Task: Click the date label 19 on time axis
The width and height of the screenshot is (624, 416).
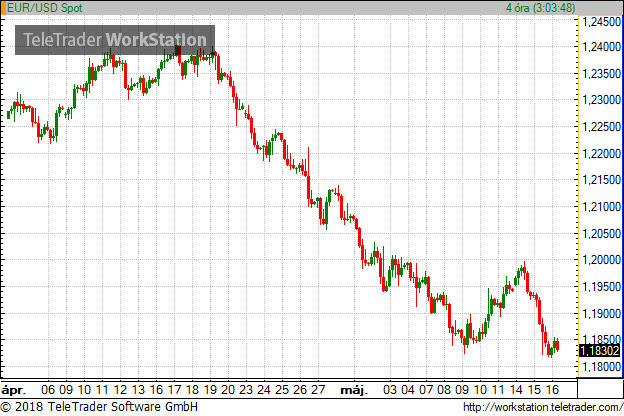Action: tap(210, 390)
